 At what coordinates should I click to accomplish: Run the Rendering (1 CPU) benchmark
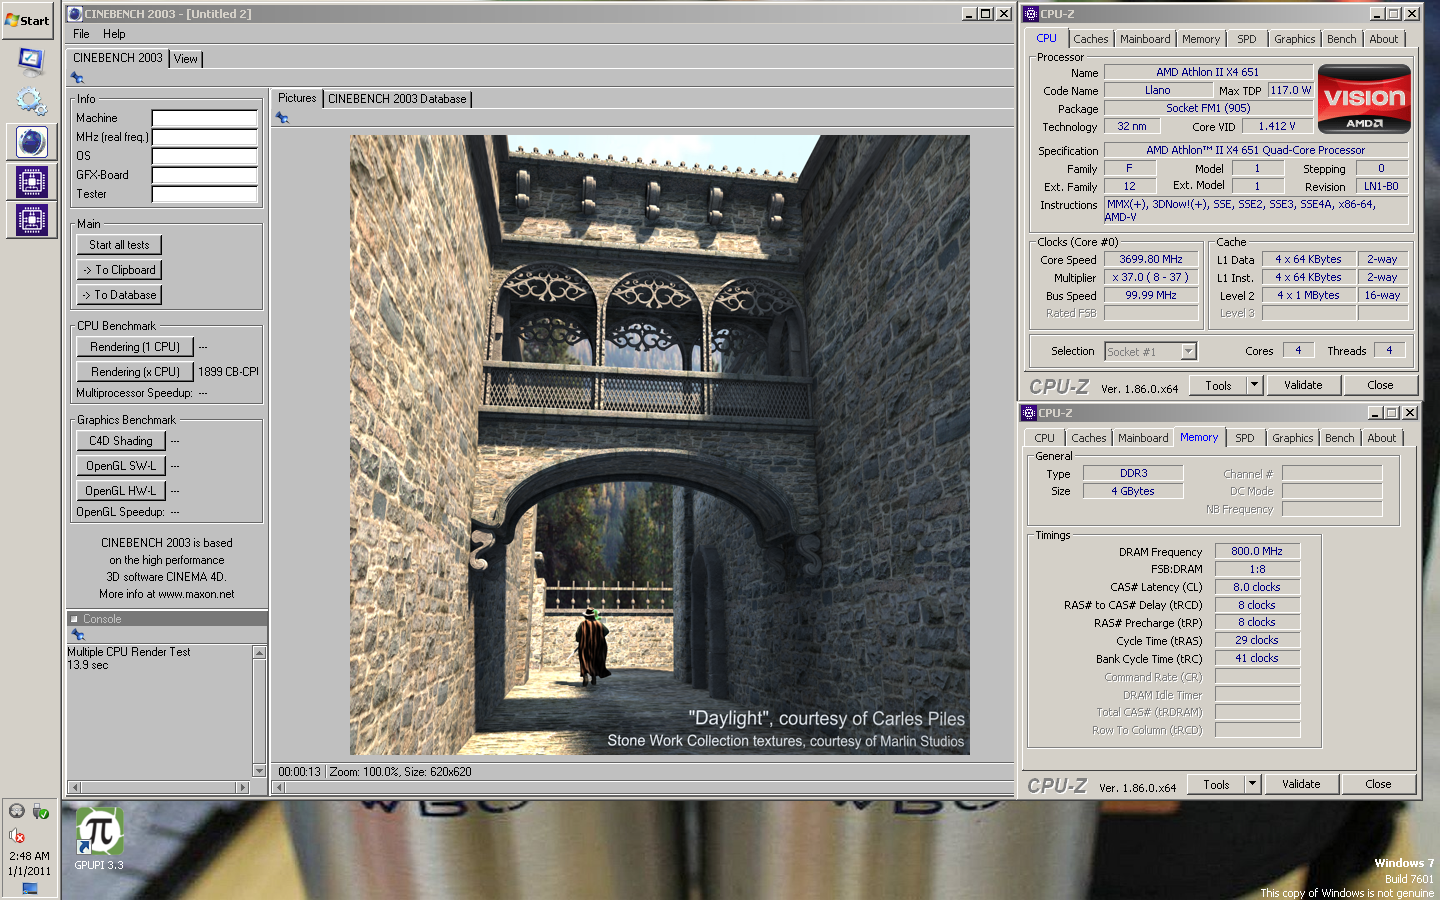pyautogui.click(x=135, y=347)
